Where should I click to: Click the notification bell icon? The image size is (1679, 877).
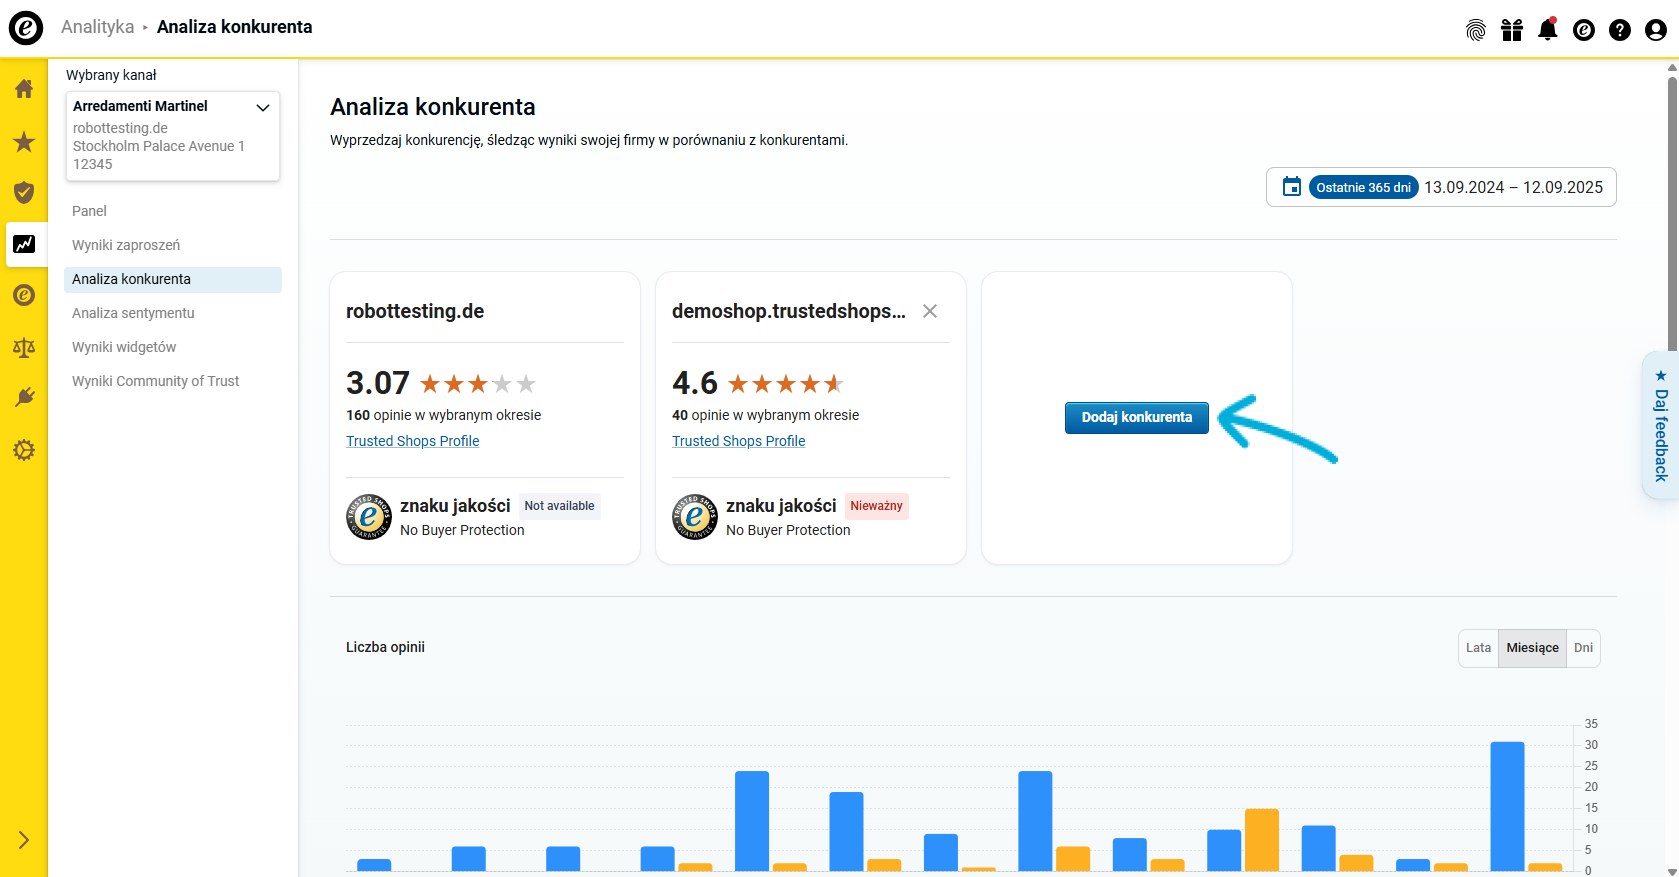[x=1547, y=30]
